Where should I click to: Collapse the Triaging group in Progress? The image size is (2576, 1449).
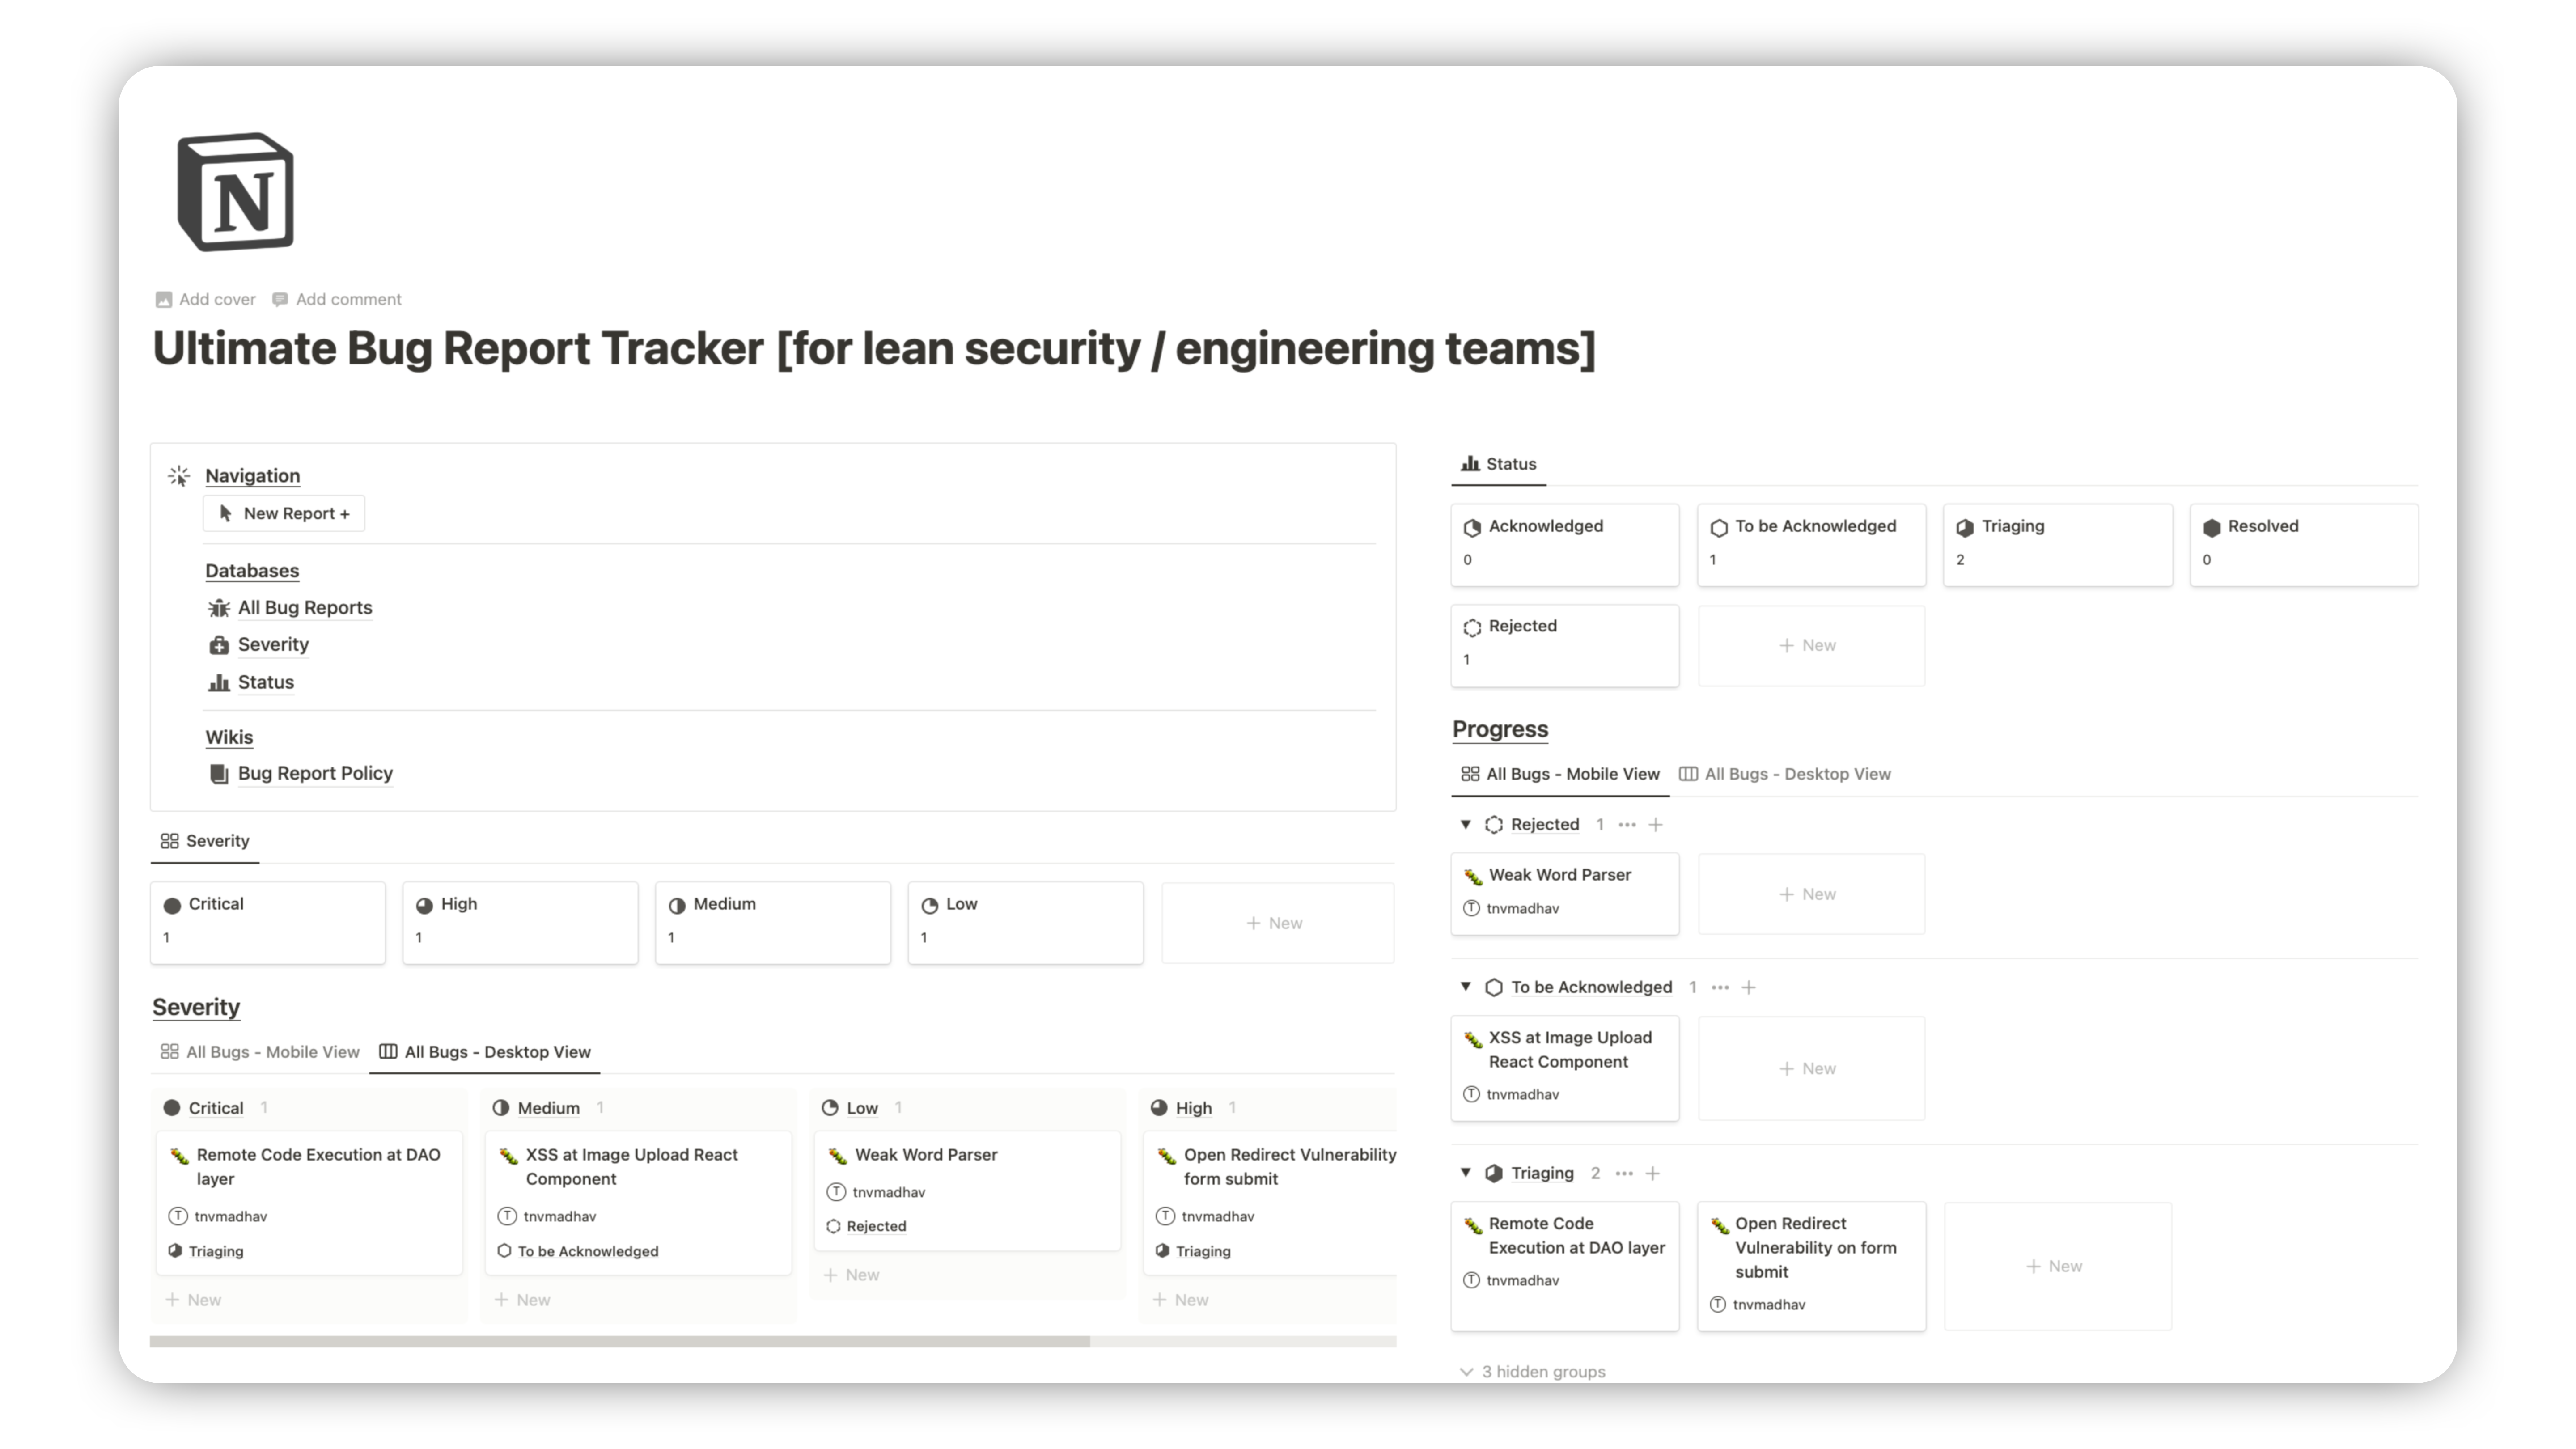point(1465,1172)
